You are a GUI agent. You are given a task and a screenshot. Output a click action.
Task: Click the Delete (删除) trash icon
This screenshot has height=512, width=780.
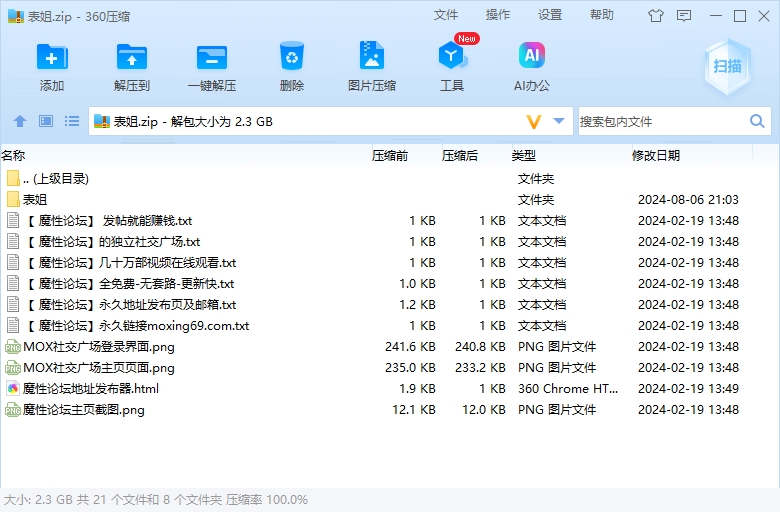[x=292, y=57]
